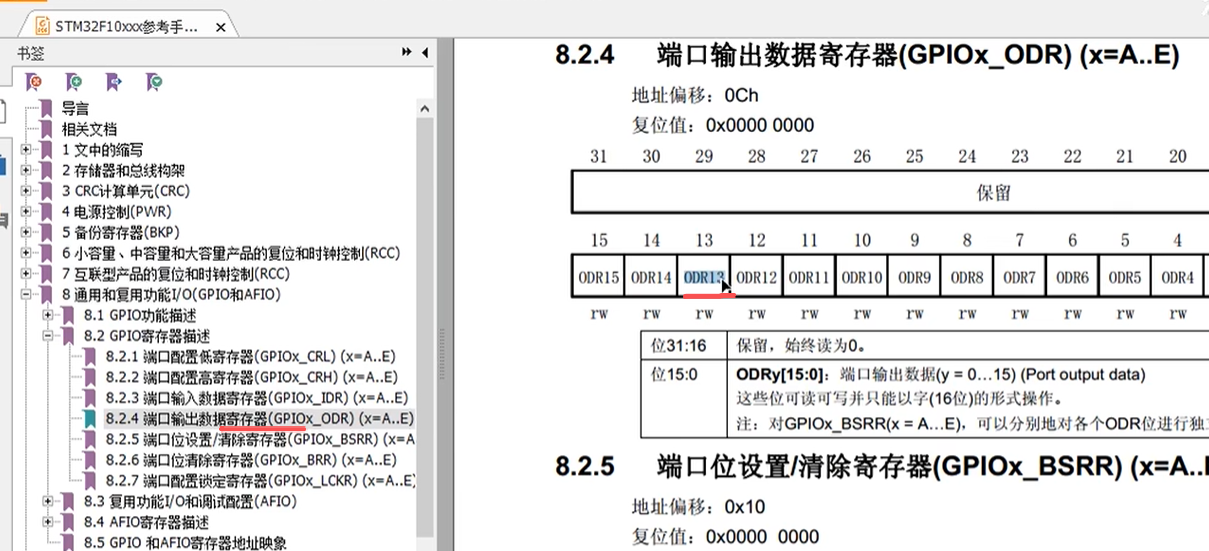Viewport: 1209px width, 551px height.
Task: Click the ODR12 bit cell
Action: 756,277
